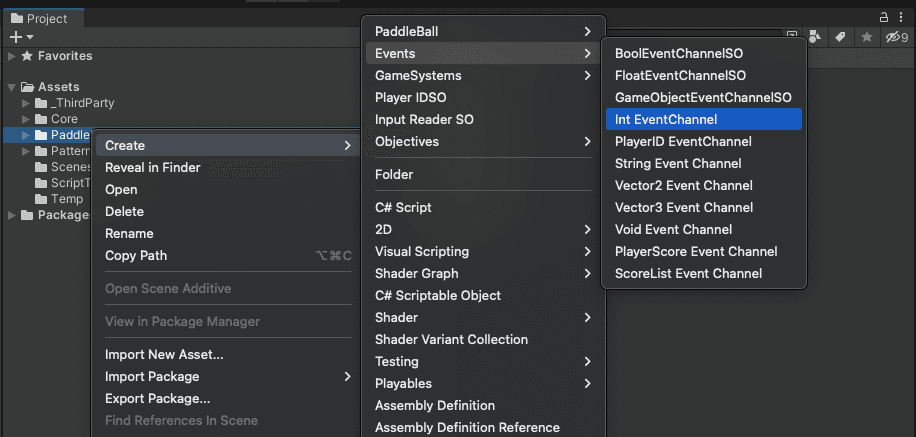Expand the Core folder arrow
Image resolution: width=916 pixels, height=437 pixels.
pyautogui.click(x=26, y=119)
